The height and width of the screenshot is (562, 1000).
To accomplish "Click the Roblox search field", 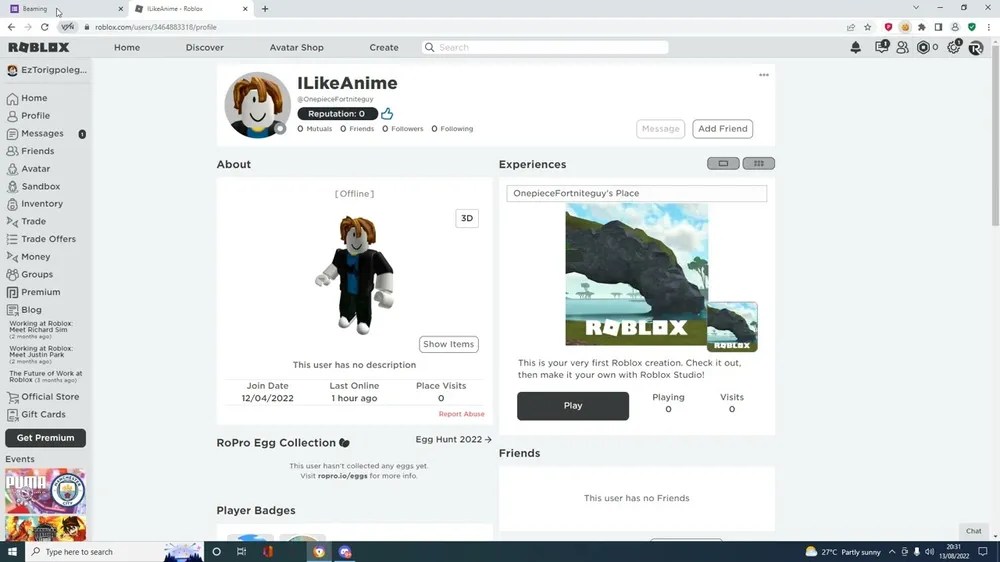I will pyautogui.click(x=545, y=47).
